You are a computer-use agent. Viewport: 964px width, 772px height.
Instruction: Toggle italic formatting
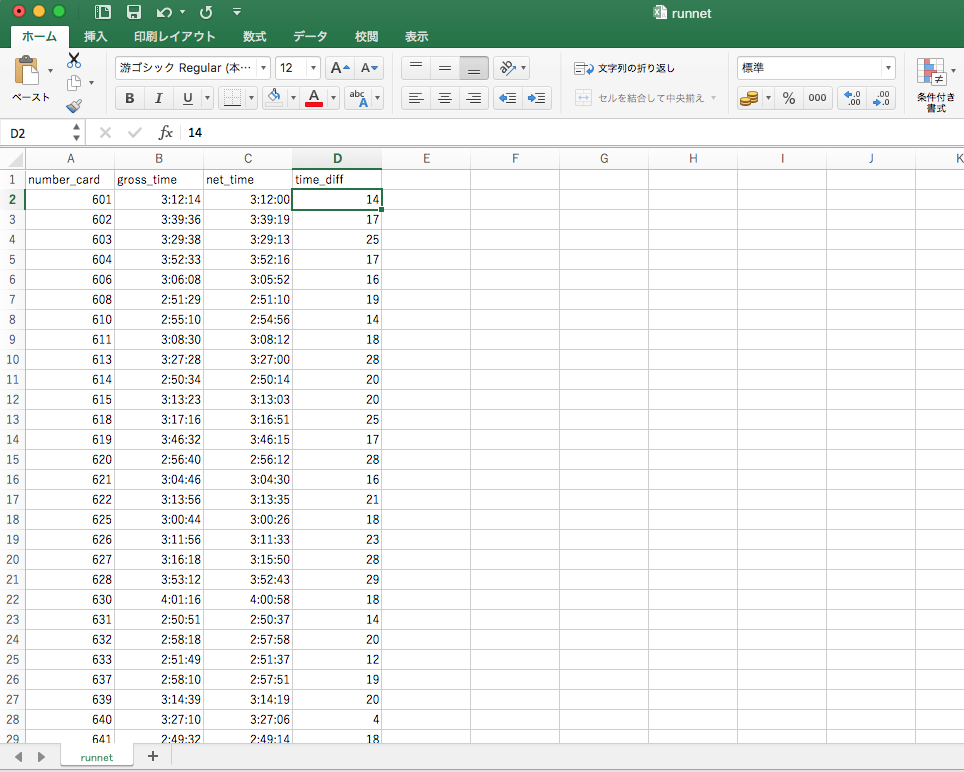click(x=159, y=98)
